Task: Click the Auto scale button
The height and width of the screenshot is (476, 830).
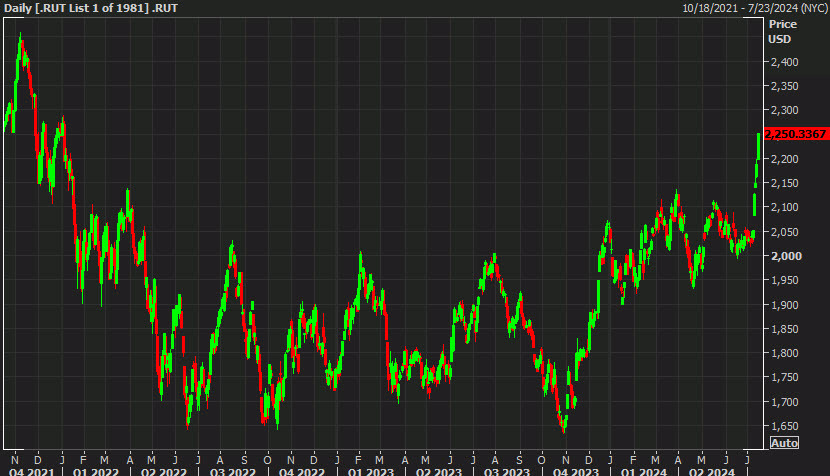Action: click(x=784, y=443)
